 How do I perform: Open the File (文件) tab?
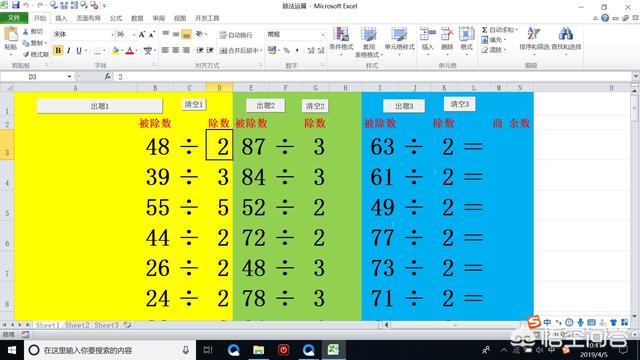point(14,18)
